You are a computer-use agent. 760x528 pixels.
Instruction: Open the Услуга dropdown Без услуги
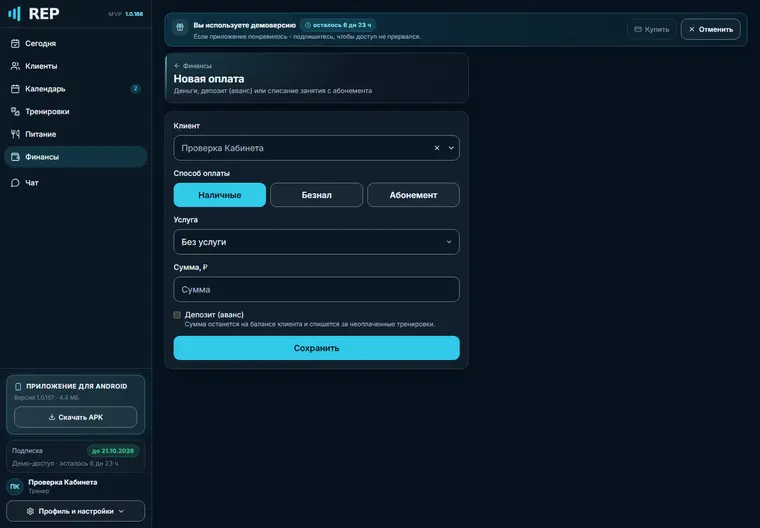[317, 242]
